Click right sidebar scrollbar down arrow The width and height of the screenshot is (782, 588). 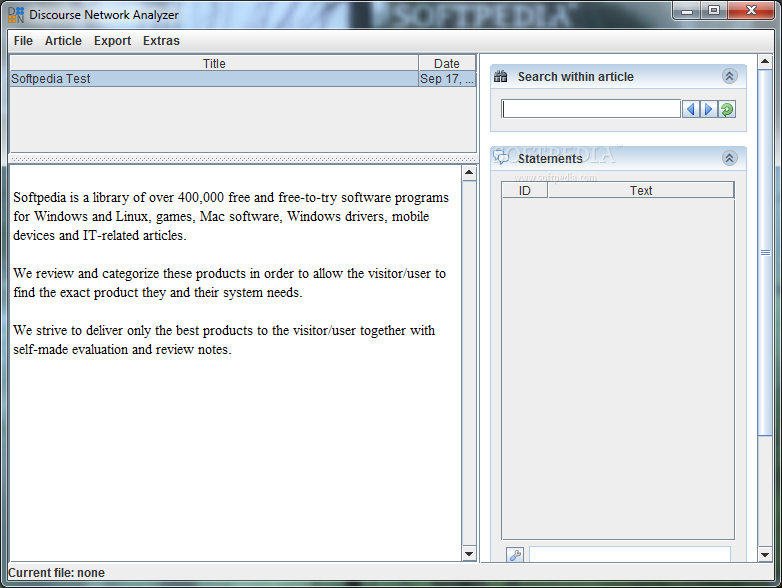pos(765,554)
